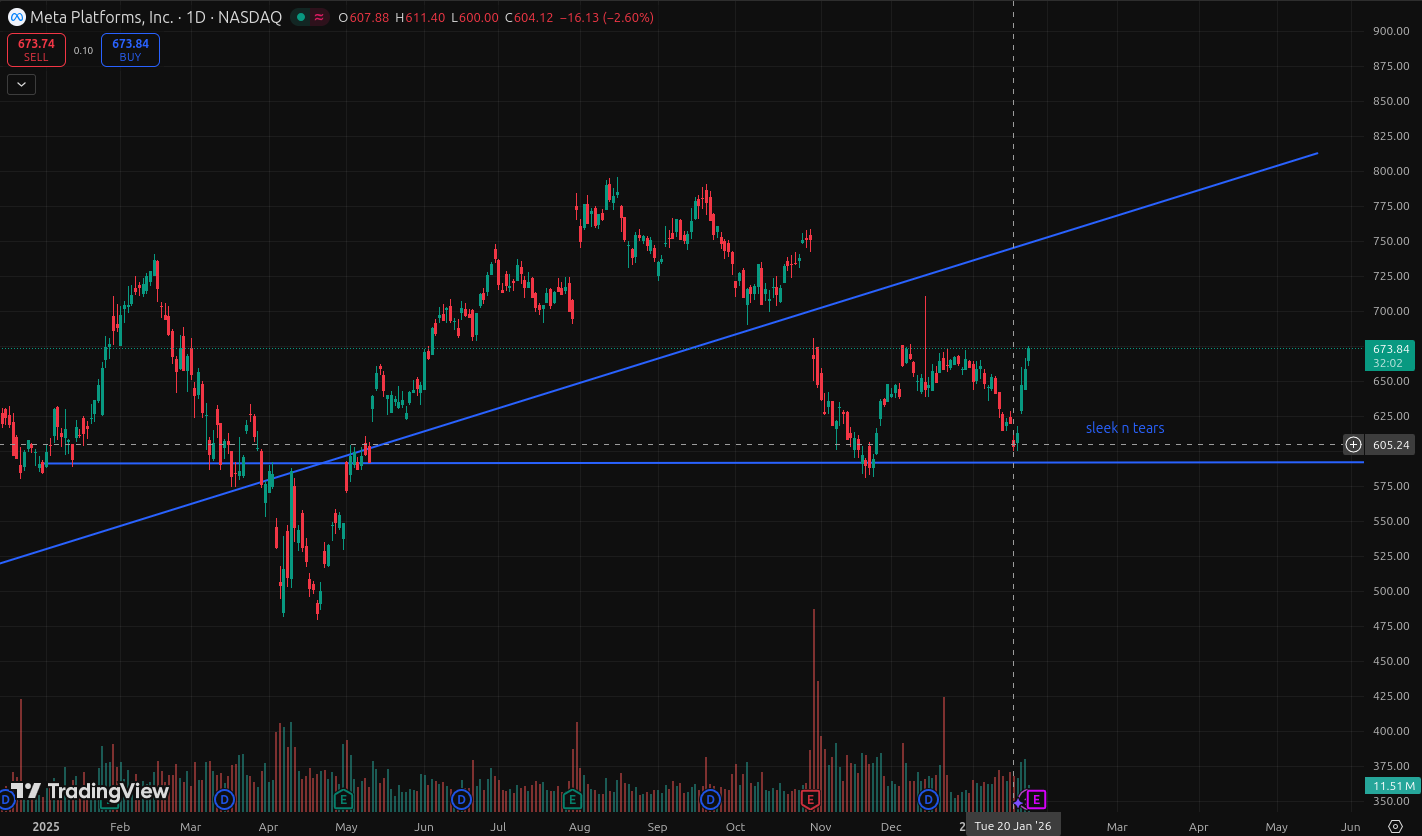This screenshot has height=836, width=1422.
Task: Open chart settings gear on the time axis
Action: pos(1396,827)
